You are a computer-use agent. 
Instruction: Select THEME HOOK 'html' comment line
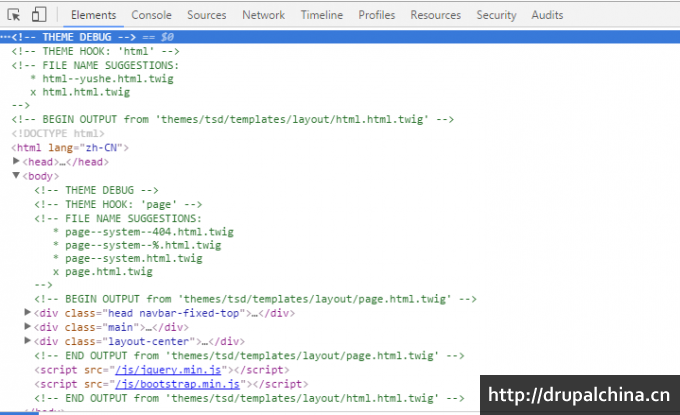pos(95,51)
